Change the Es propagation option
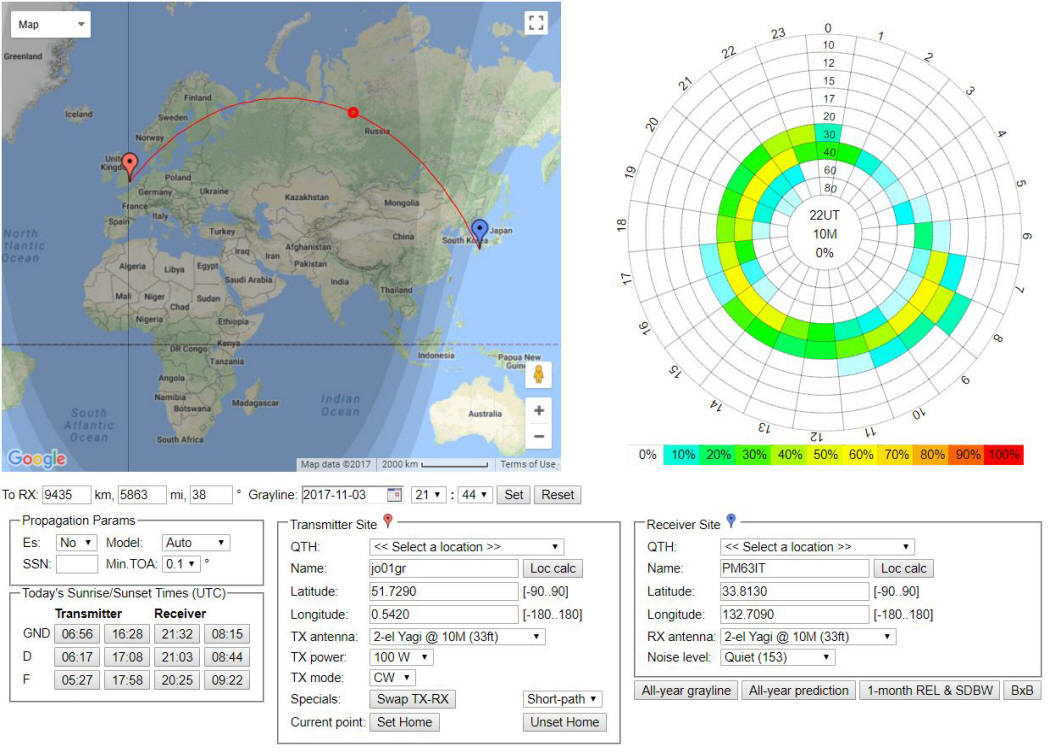1055x752 pixels. (x=75, y=543)
